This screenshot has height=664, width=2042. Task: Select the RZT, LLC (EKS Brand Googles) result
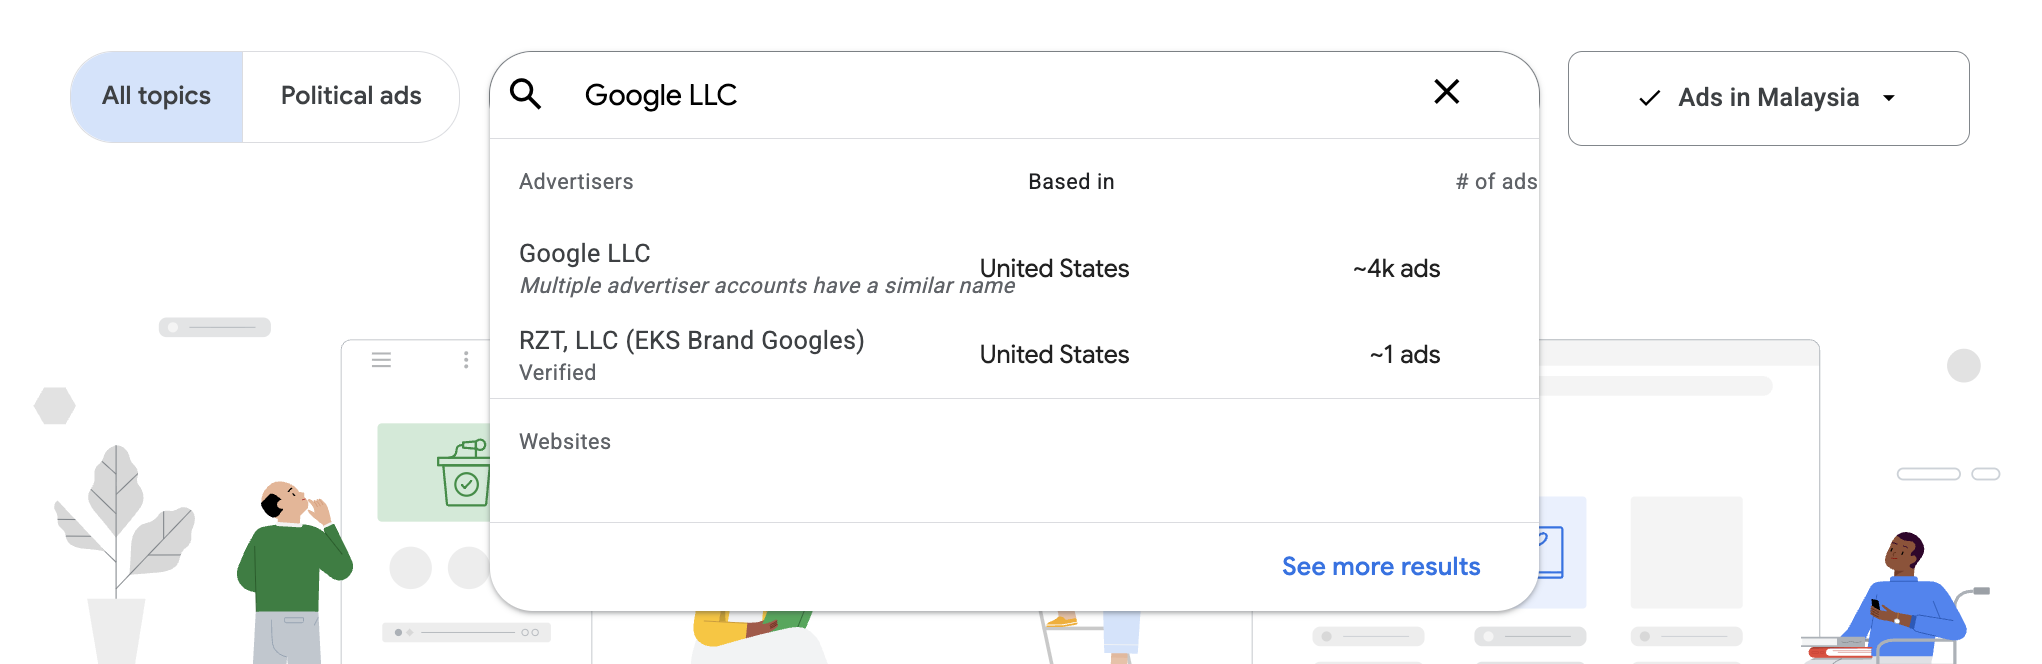(691, 341)
